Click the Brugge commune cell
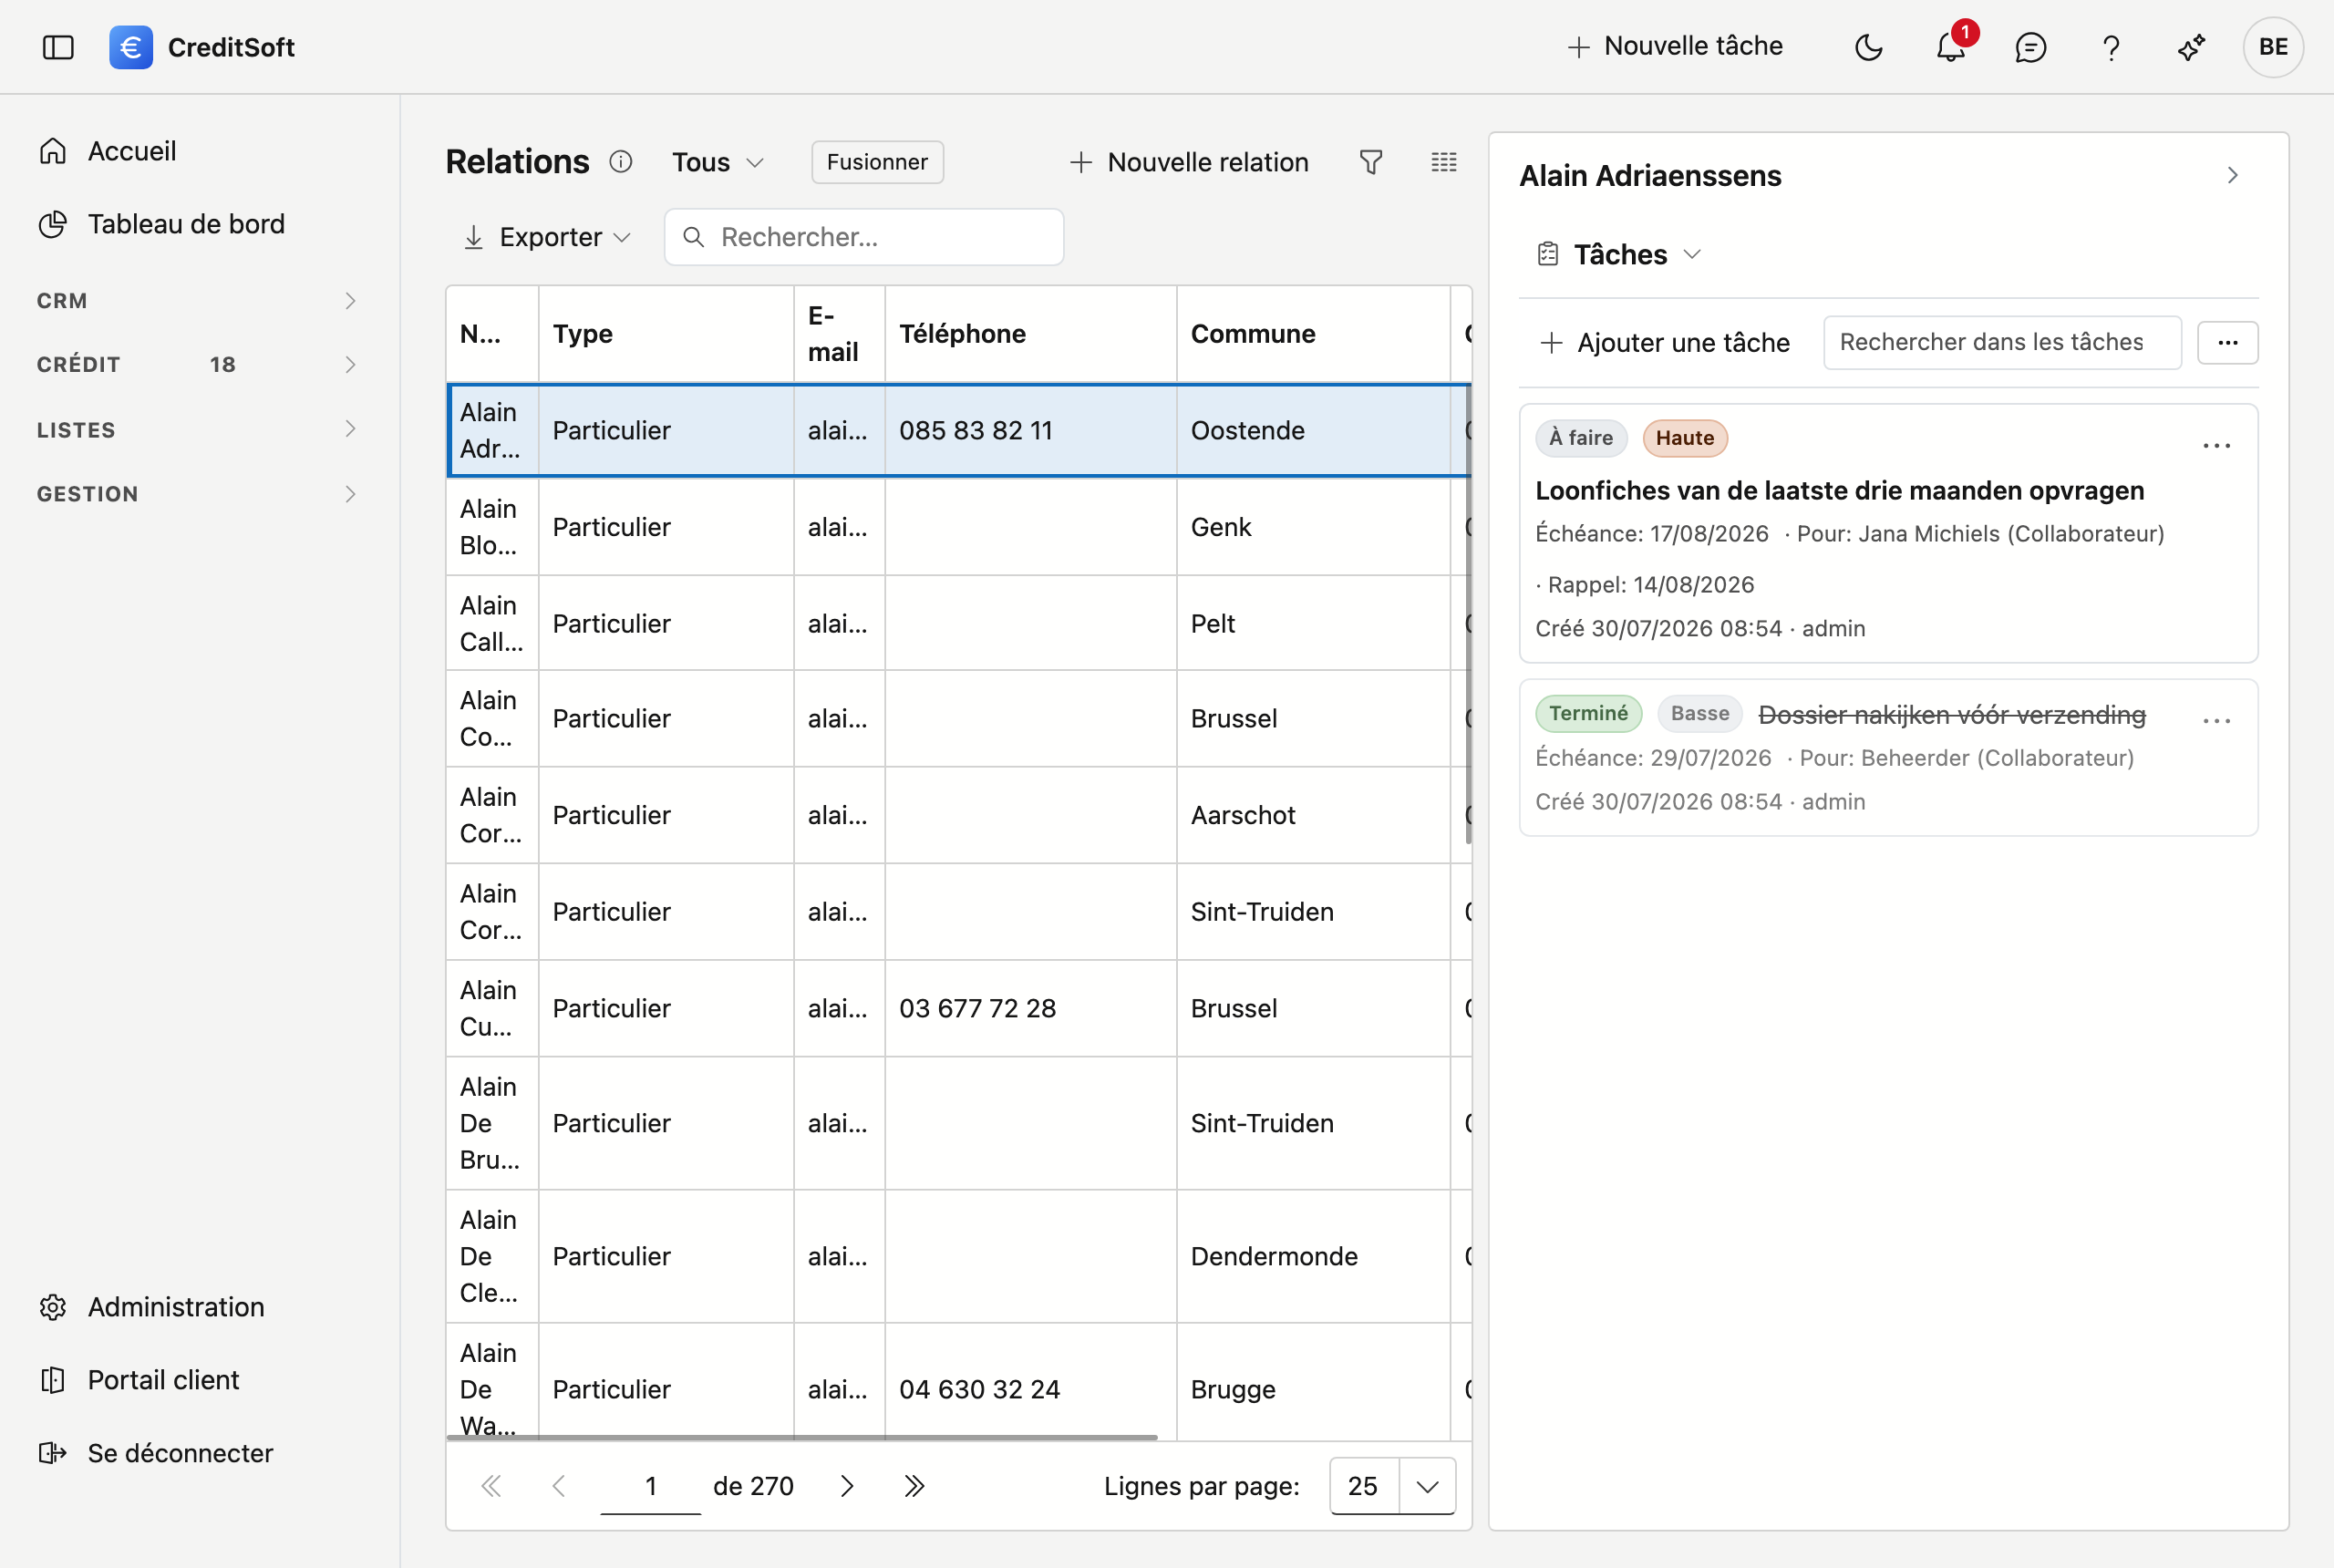The width and height of the screenshot is (2334, 1568). pos(1313,1389)
